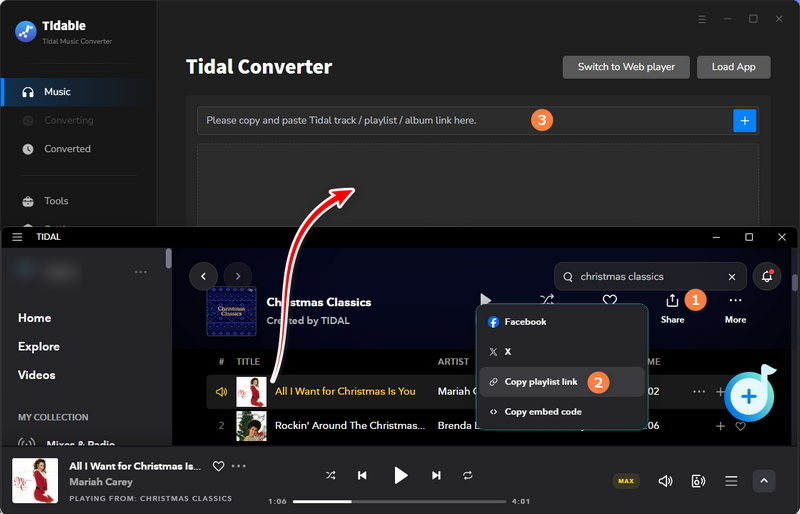Click the TIDAL sidebar scrollbar

point(168,258)
